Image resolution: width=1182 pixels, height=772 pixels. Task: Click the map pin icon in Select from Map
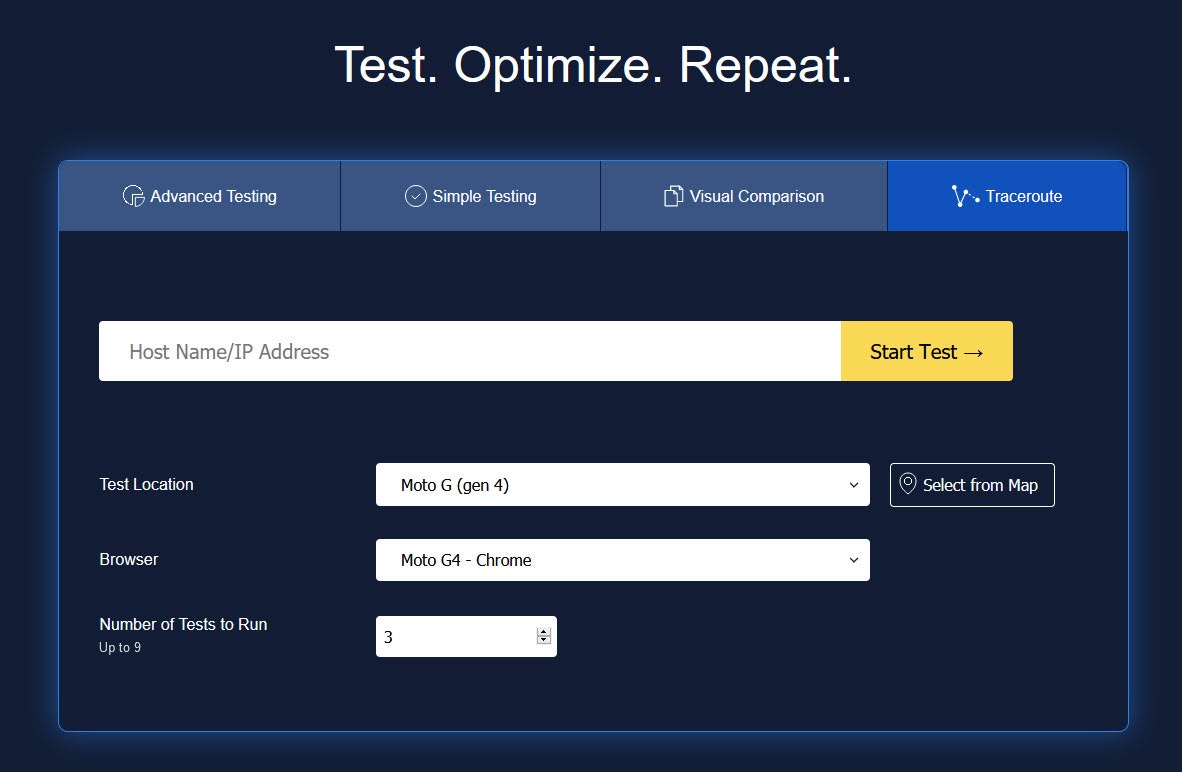[908, 484]
